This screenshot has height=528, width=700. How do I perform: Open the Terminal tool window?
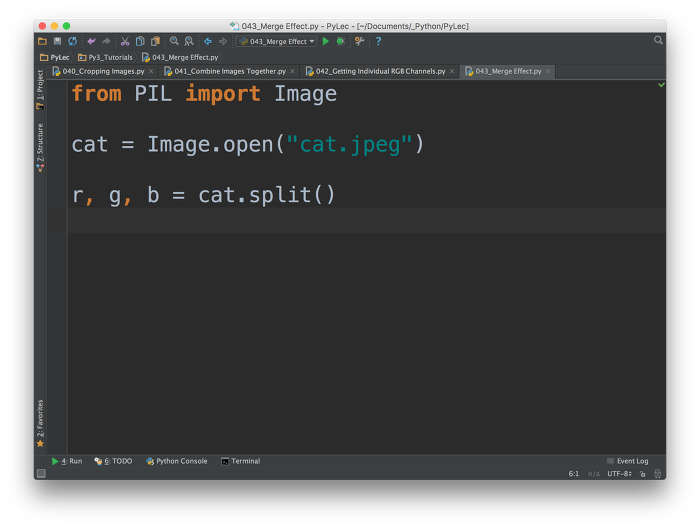241,461
